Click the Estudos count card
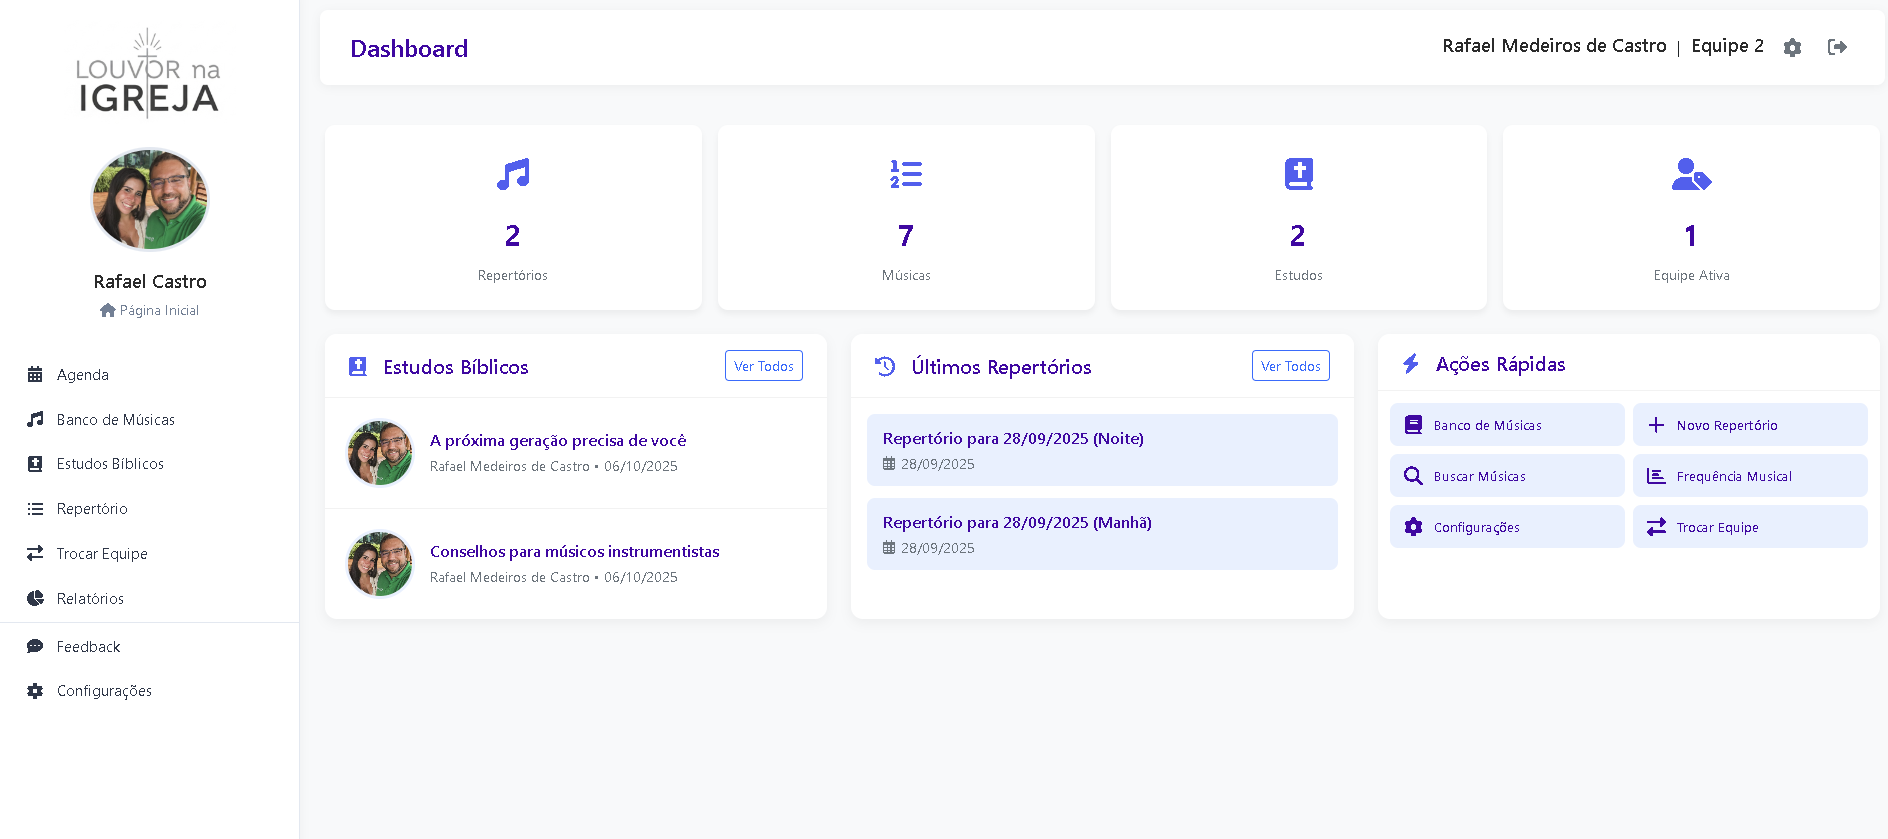Screen dimensions: 1888x839 point(1298,218)
